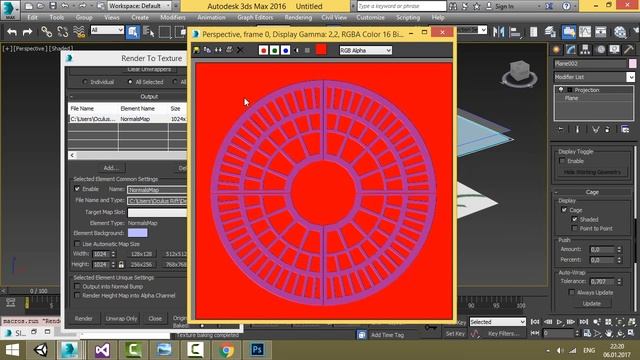Switch to the Create command panel tab
Image resolution: width=640 pixels, height=360 pixels.
[556, 50]
